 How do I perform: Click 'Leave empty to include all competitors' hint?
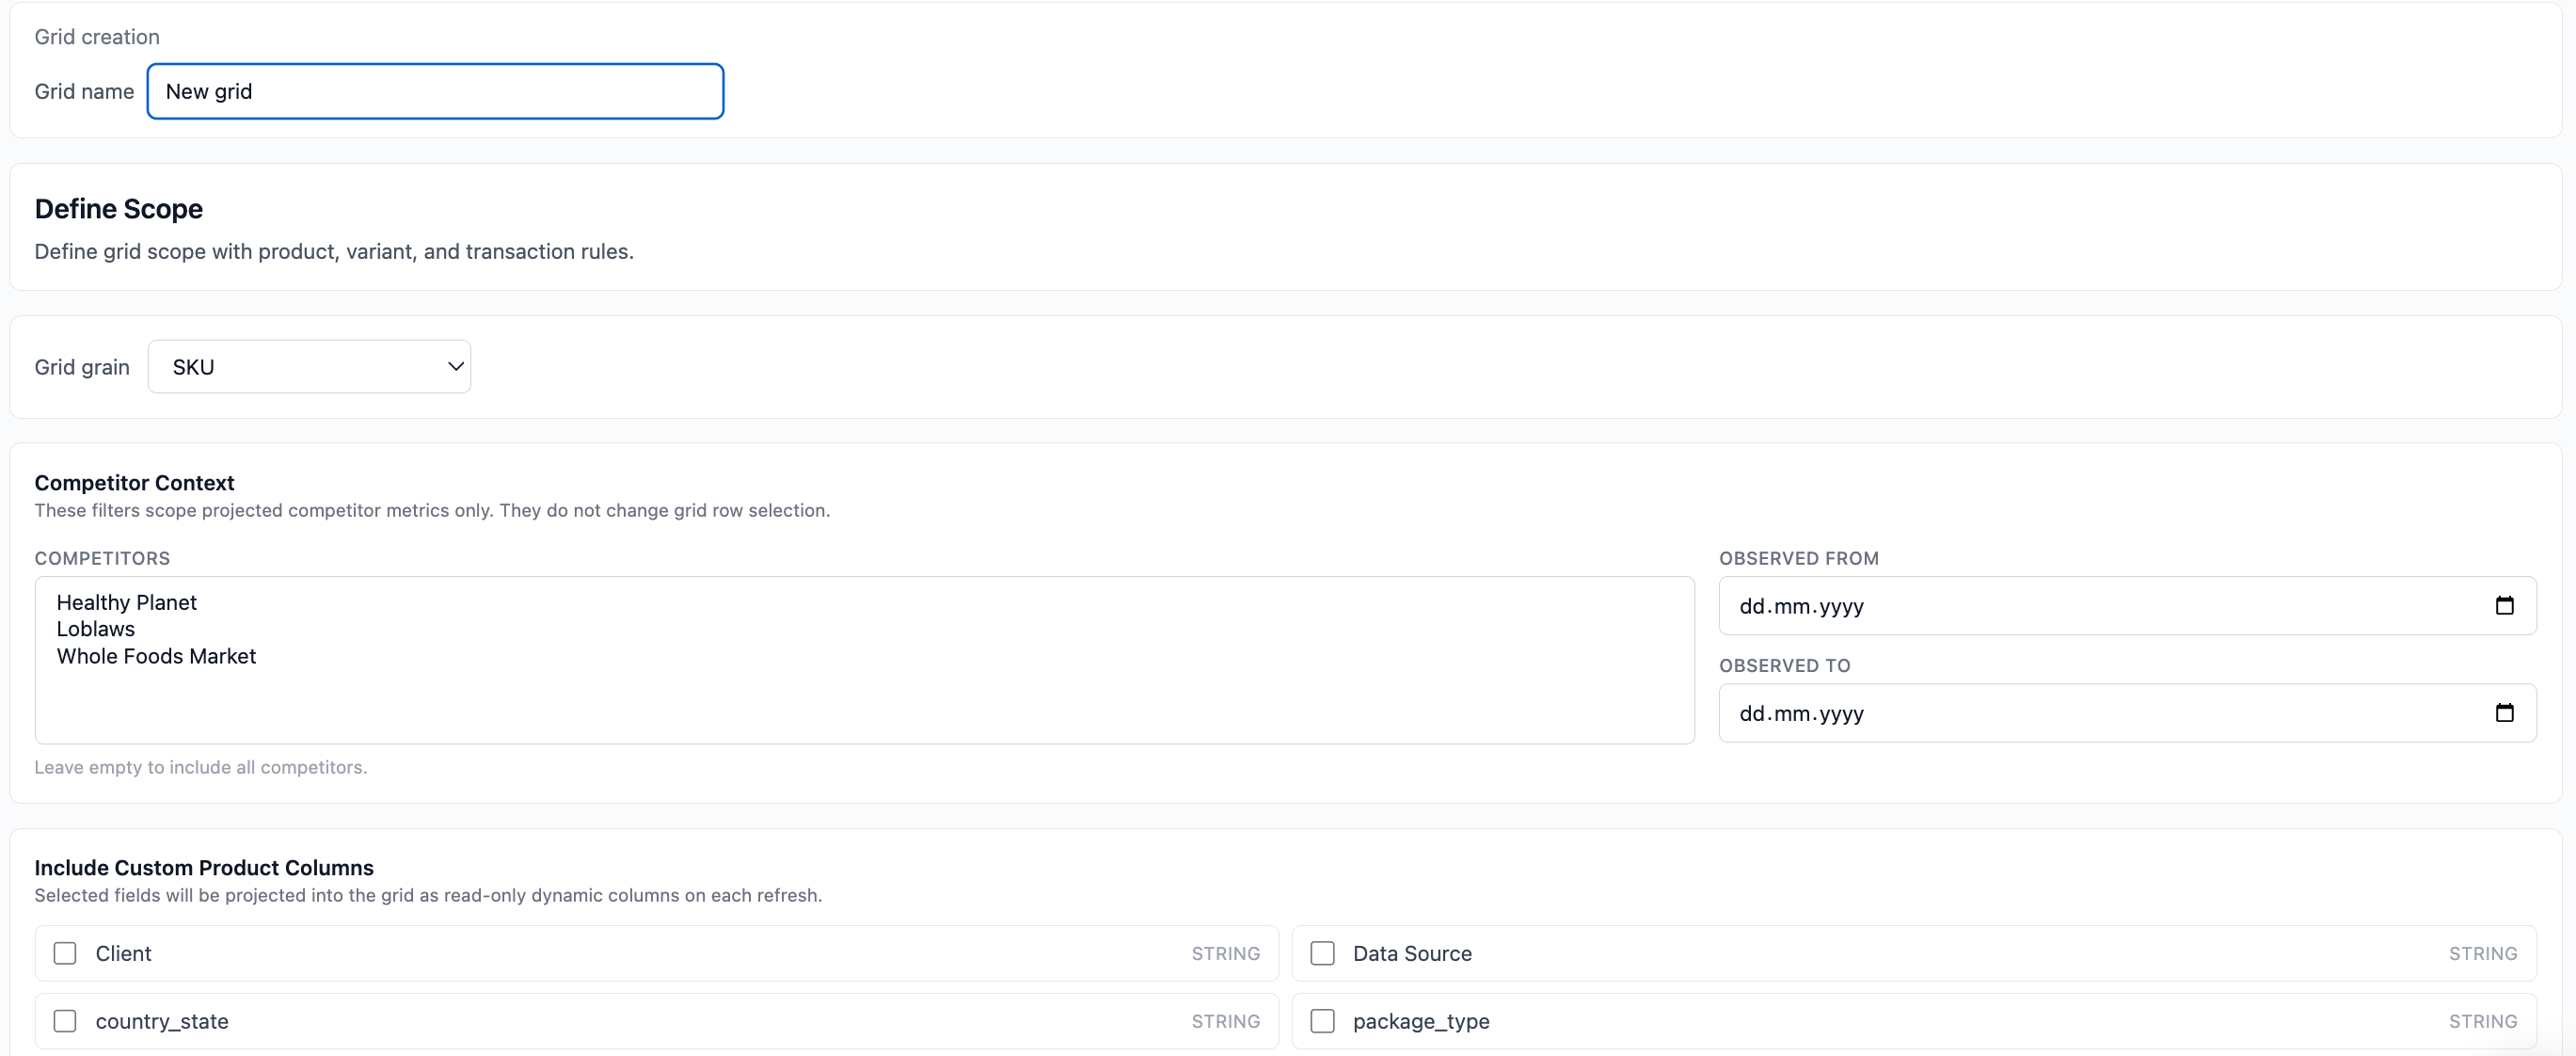coord(201,767)
